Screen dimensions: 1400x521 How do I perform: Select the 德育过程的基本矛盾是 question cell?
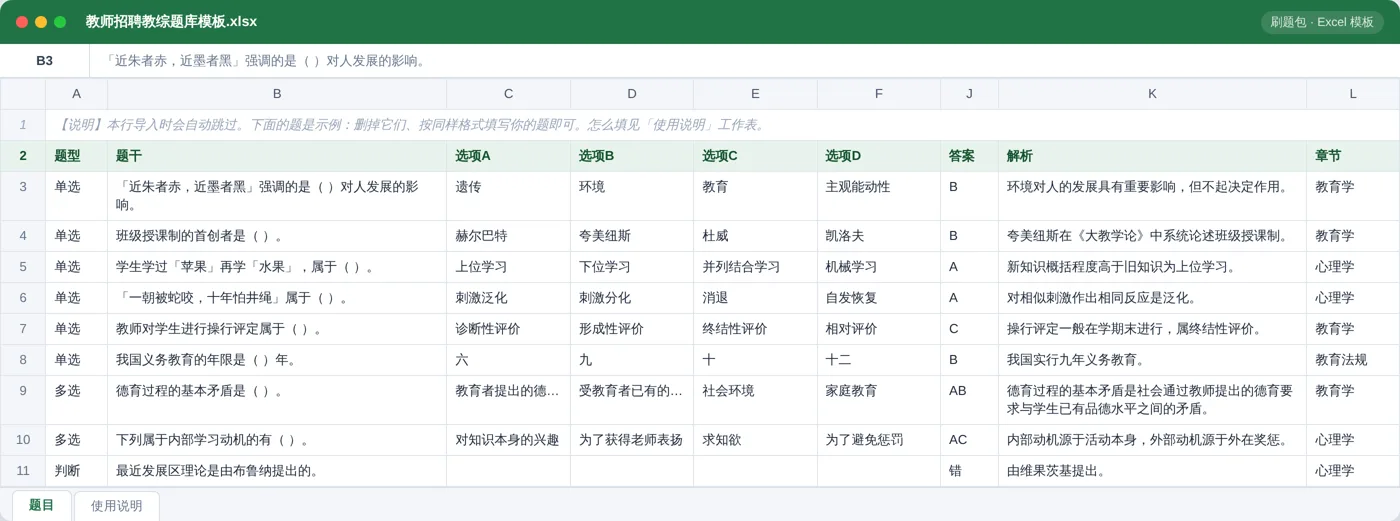(x=277, y=400)
